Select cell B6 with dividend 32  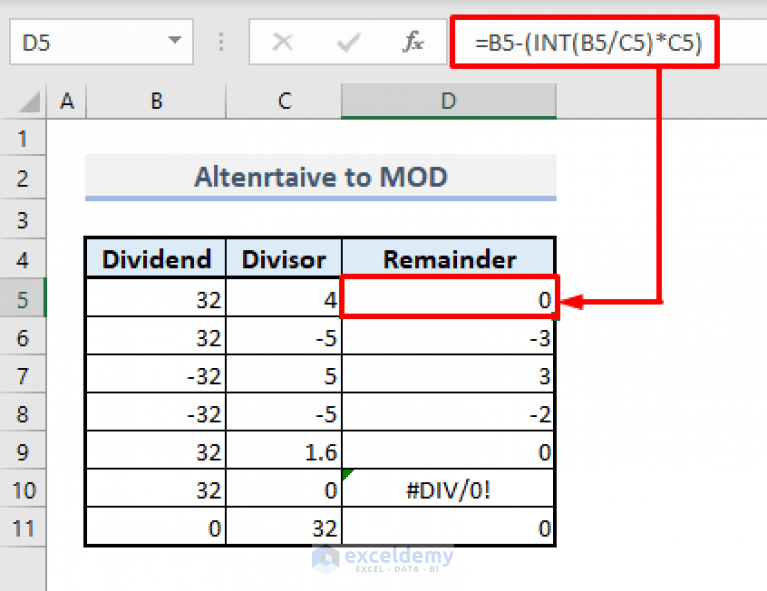[156, 337]
